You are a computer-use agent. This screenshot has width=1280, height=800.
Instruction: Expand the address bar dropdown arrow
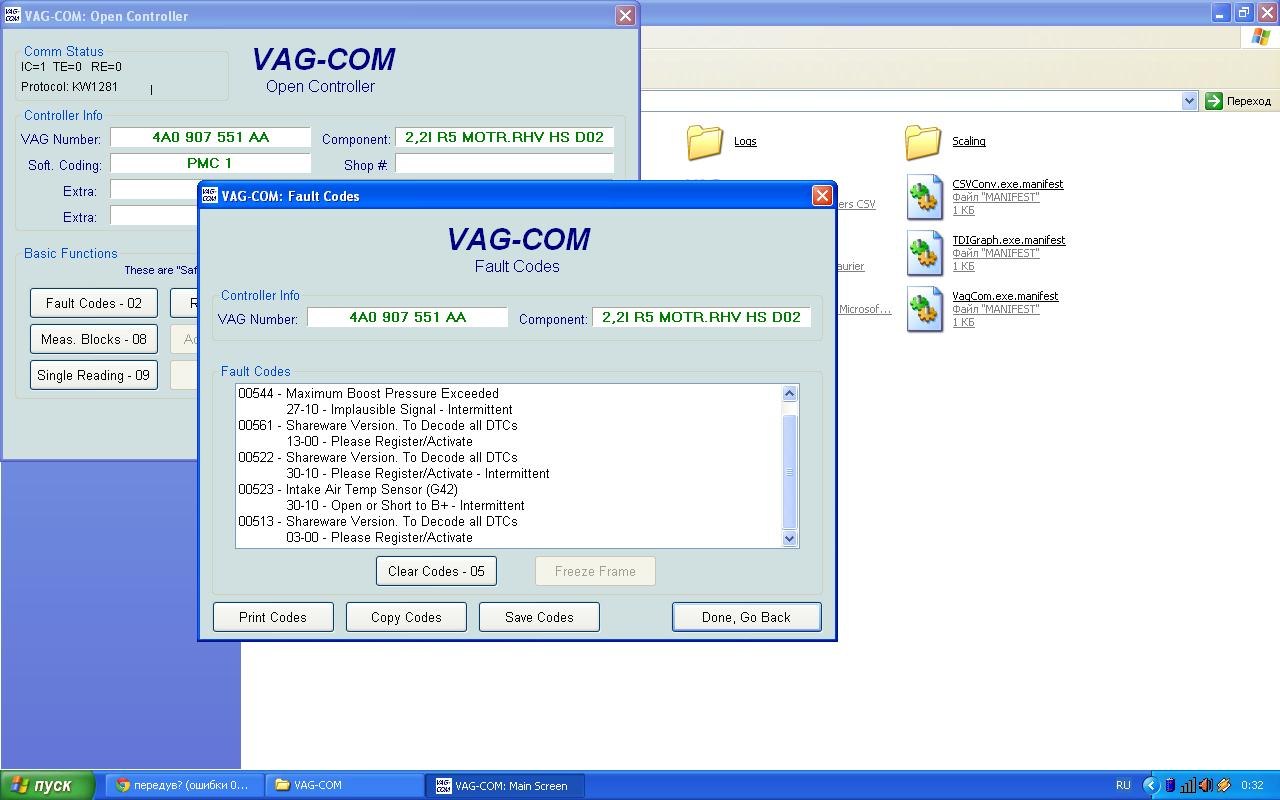(1188, 101)
